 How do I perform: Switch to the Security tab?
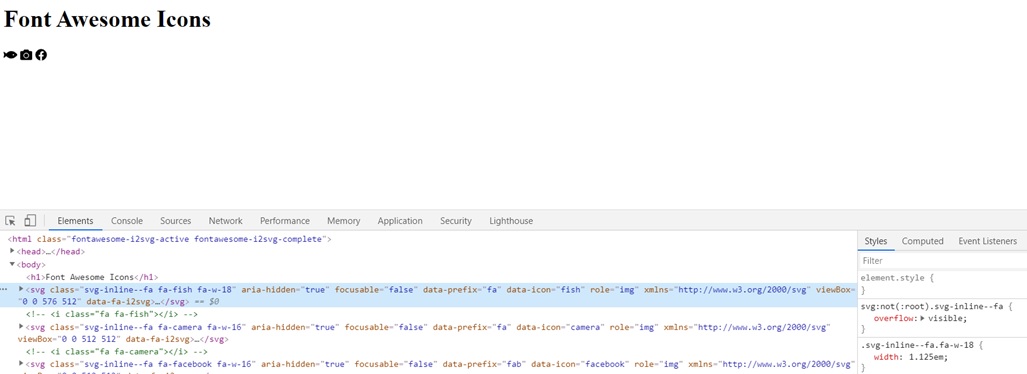click(456, 221)
